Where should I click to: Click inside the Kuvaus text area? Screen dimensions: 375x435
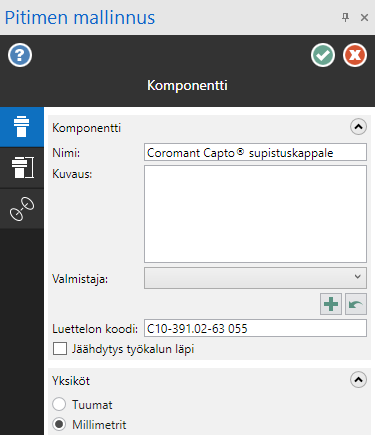pos(255,214)
